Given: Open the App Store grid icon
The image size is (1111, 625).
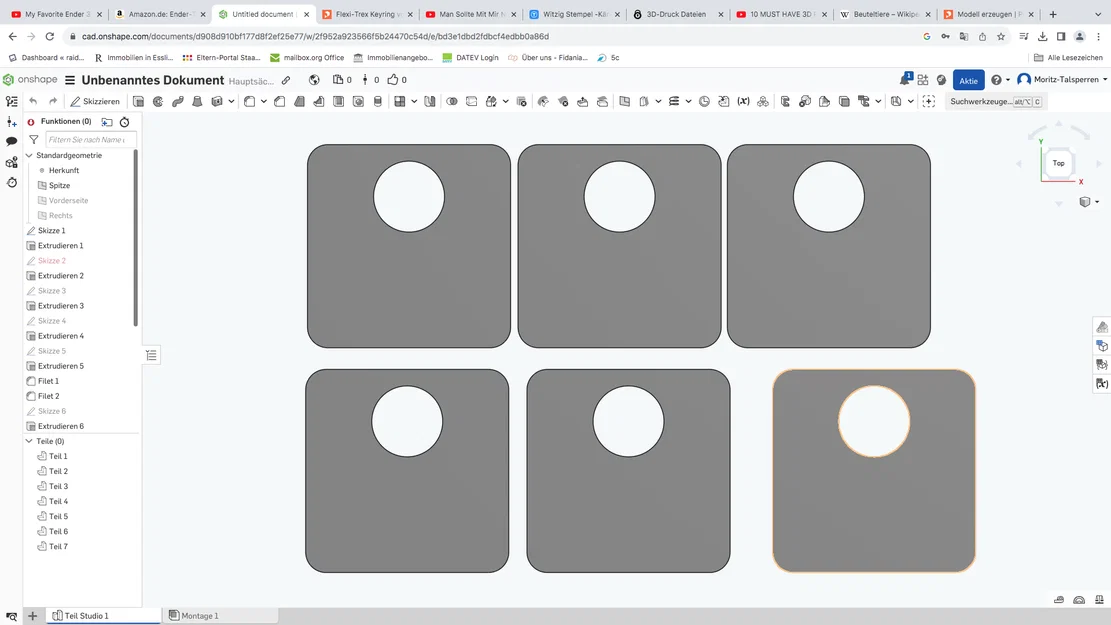Looking at the screenshot, I should 923,80.
